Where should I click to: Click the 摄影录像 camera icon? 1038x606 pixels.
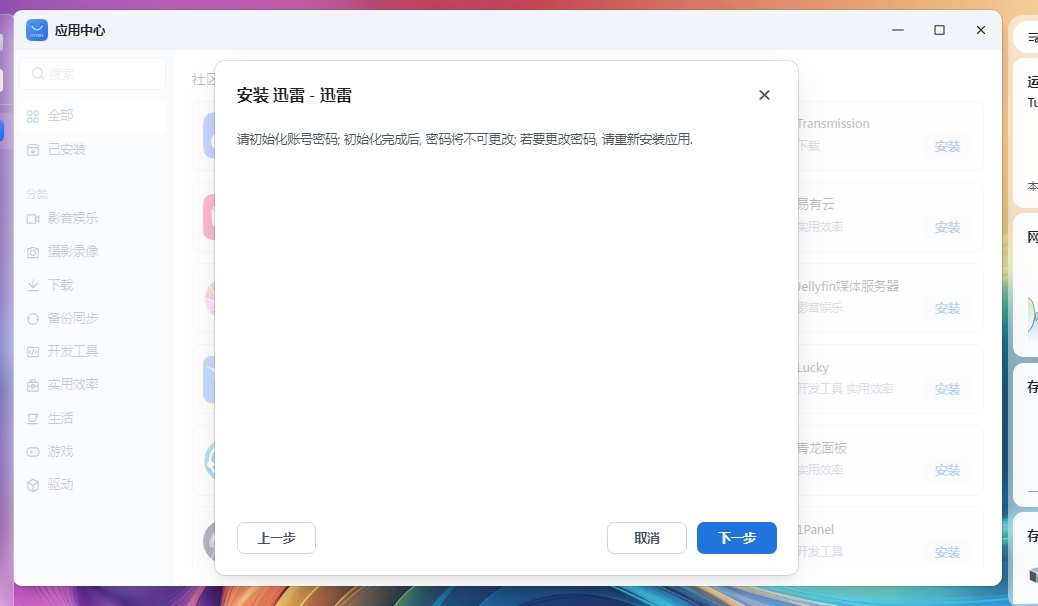(33, 252)
